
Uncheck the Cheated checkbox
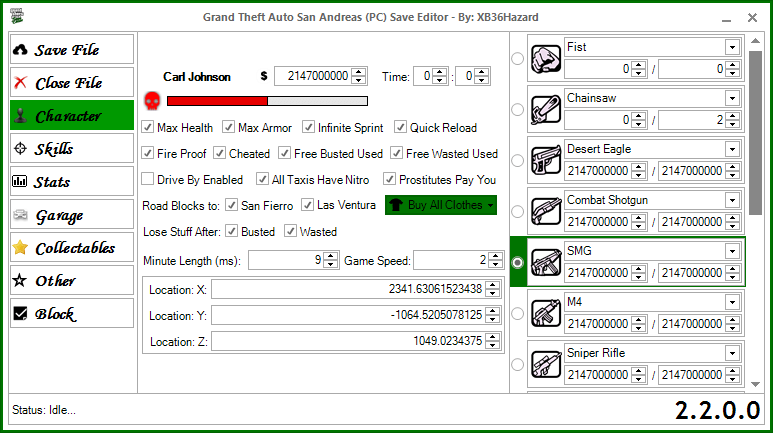[x=219, y=153]
